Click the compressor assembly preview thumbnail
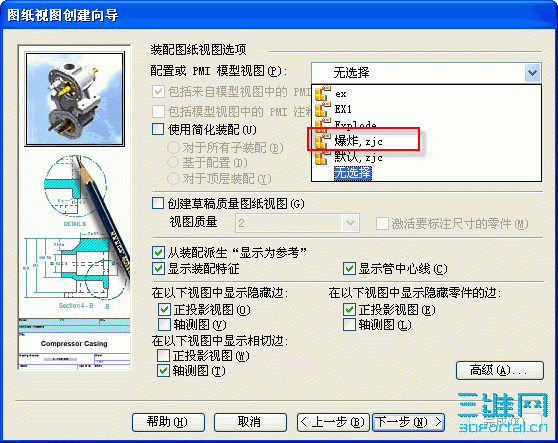The width and height of the screenshot is (558, 443). [x=75, y=99]
